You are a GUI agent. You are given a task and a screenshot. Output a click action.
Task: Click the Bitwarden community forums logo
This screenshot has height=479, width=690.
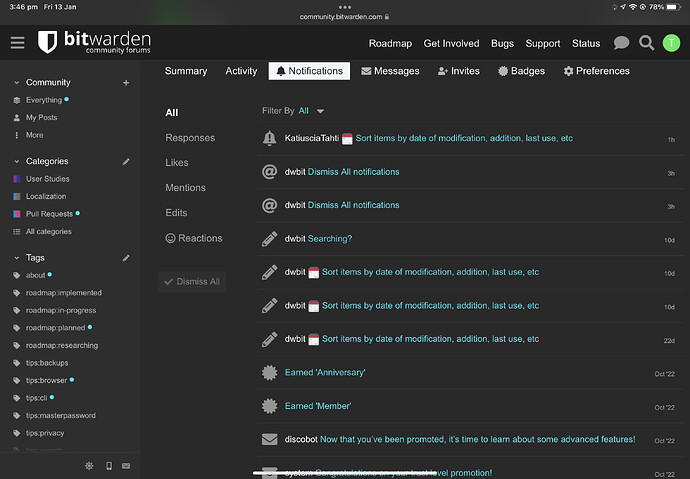[x=94, y=42]
